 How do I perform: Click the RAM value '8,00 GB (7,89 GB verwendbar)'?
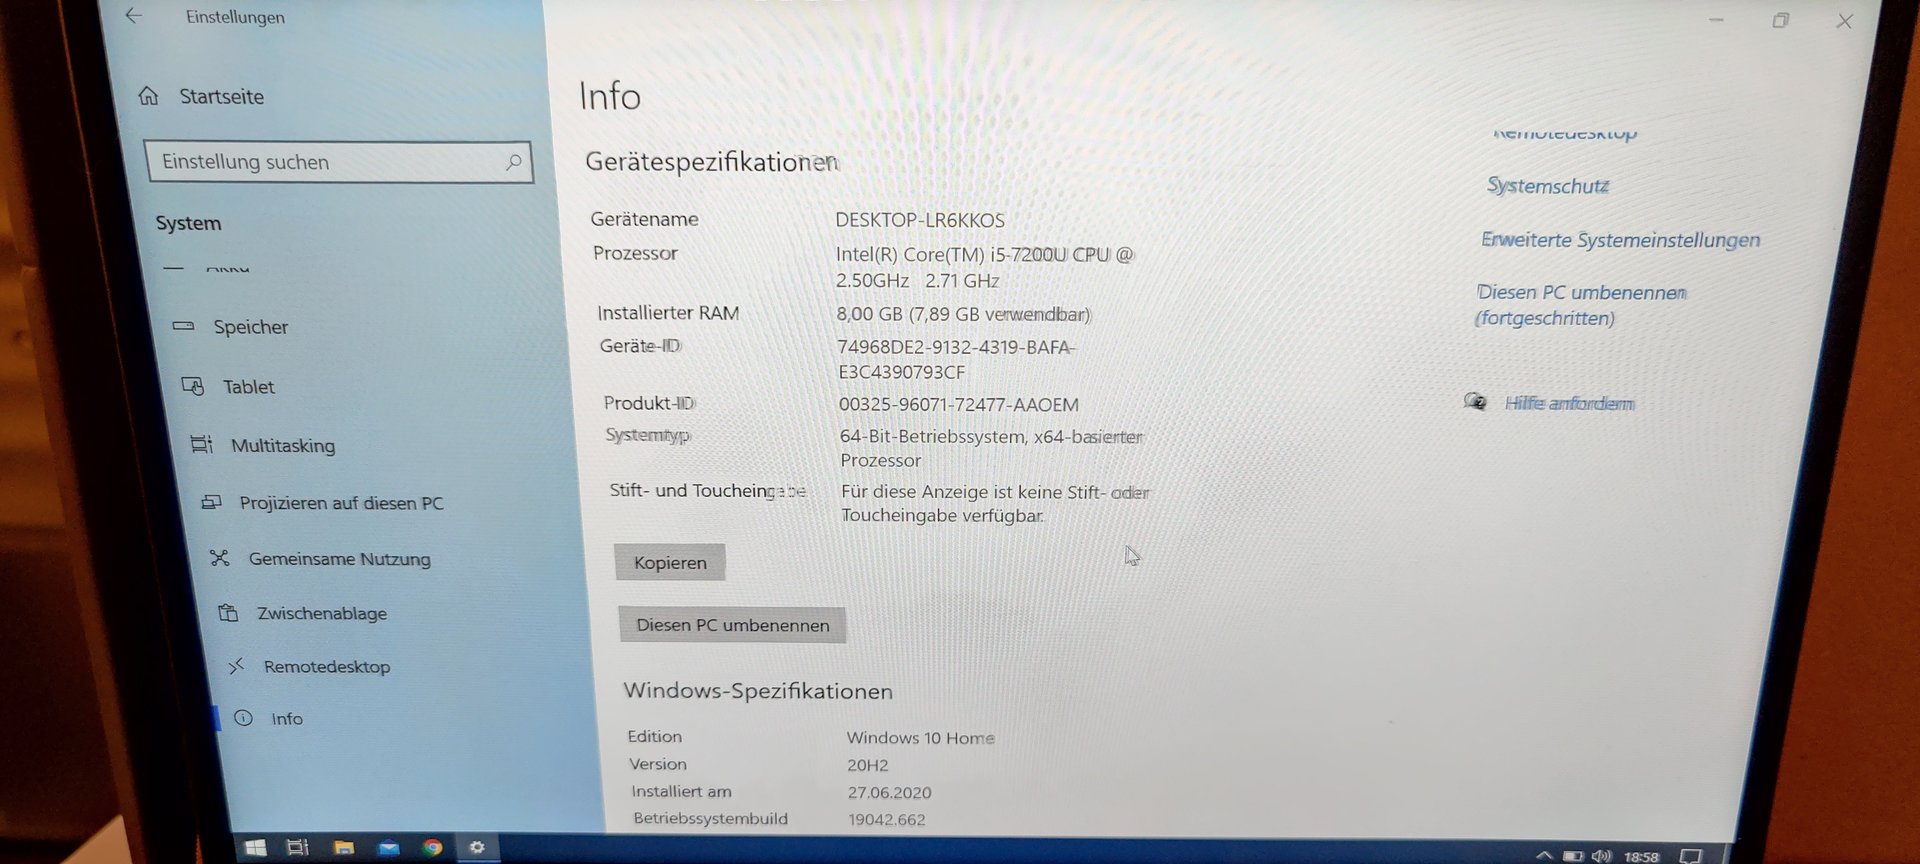coord(963,314)
